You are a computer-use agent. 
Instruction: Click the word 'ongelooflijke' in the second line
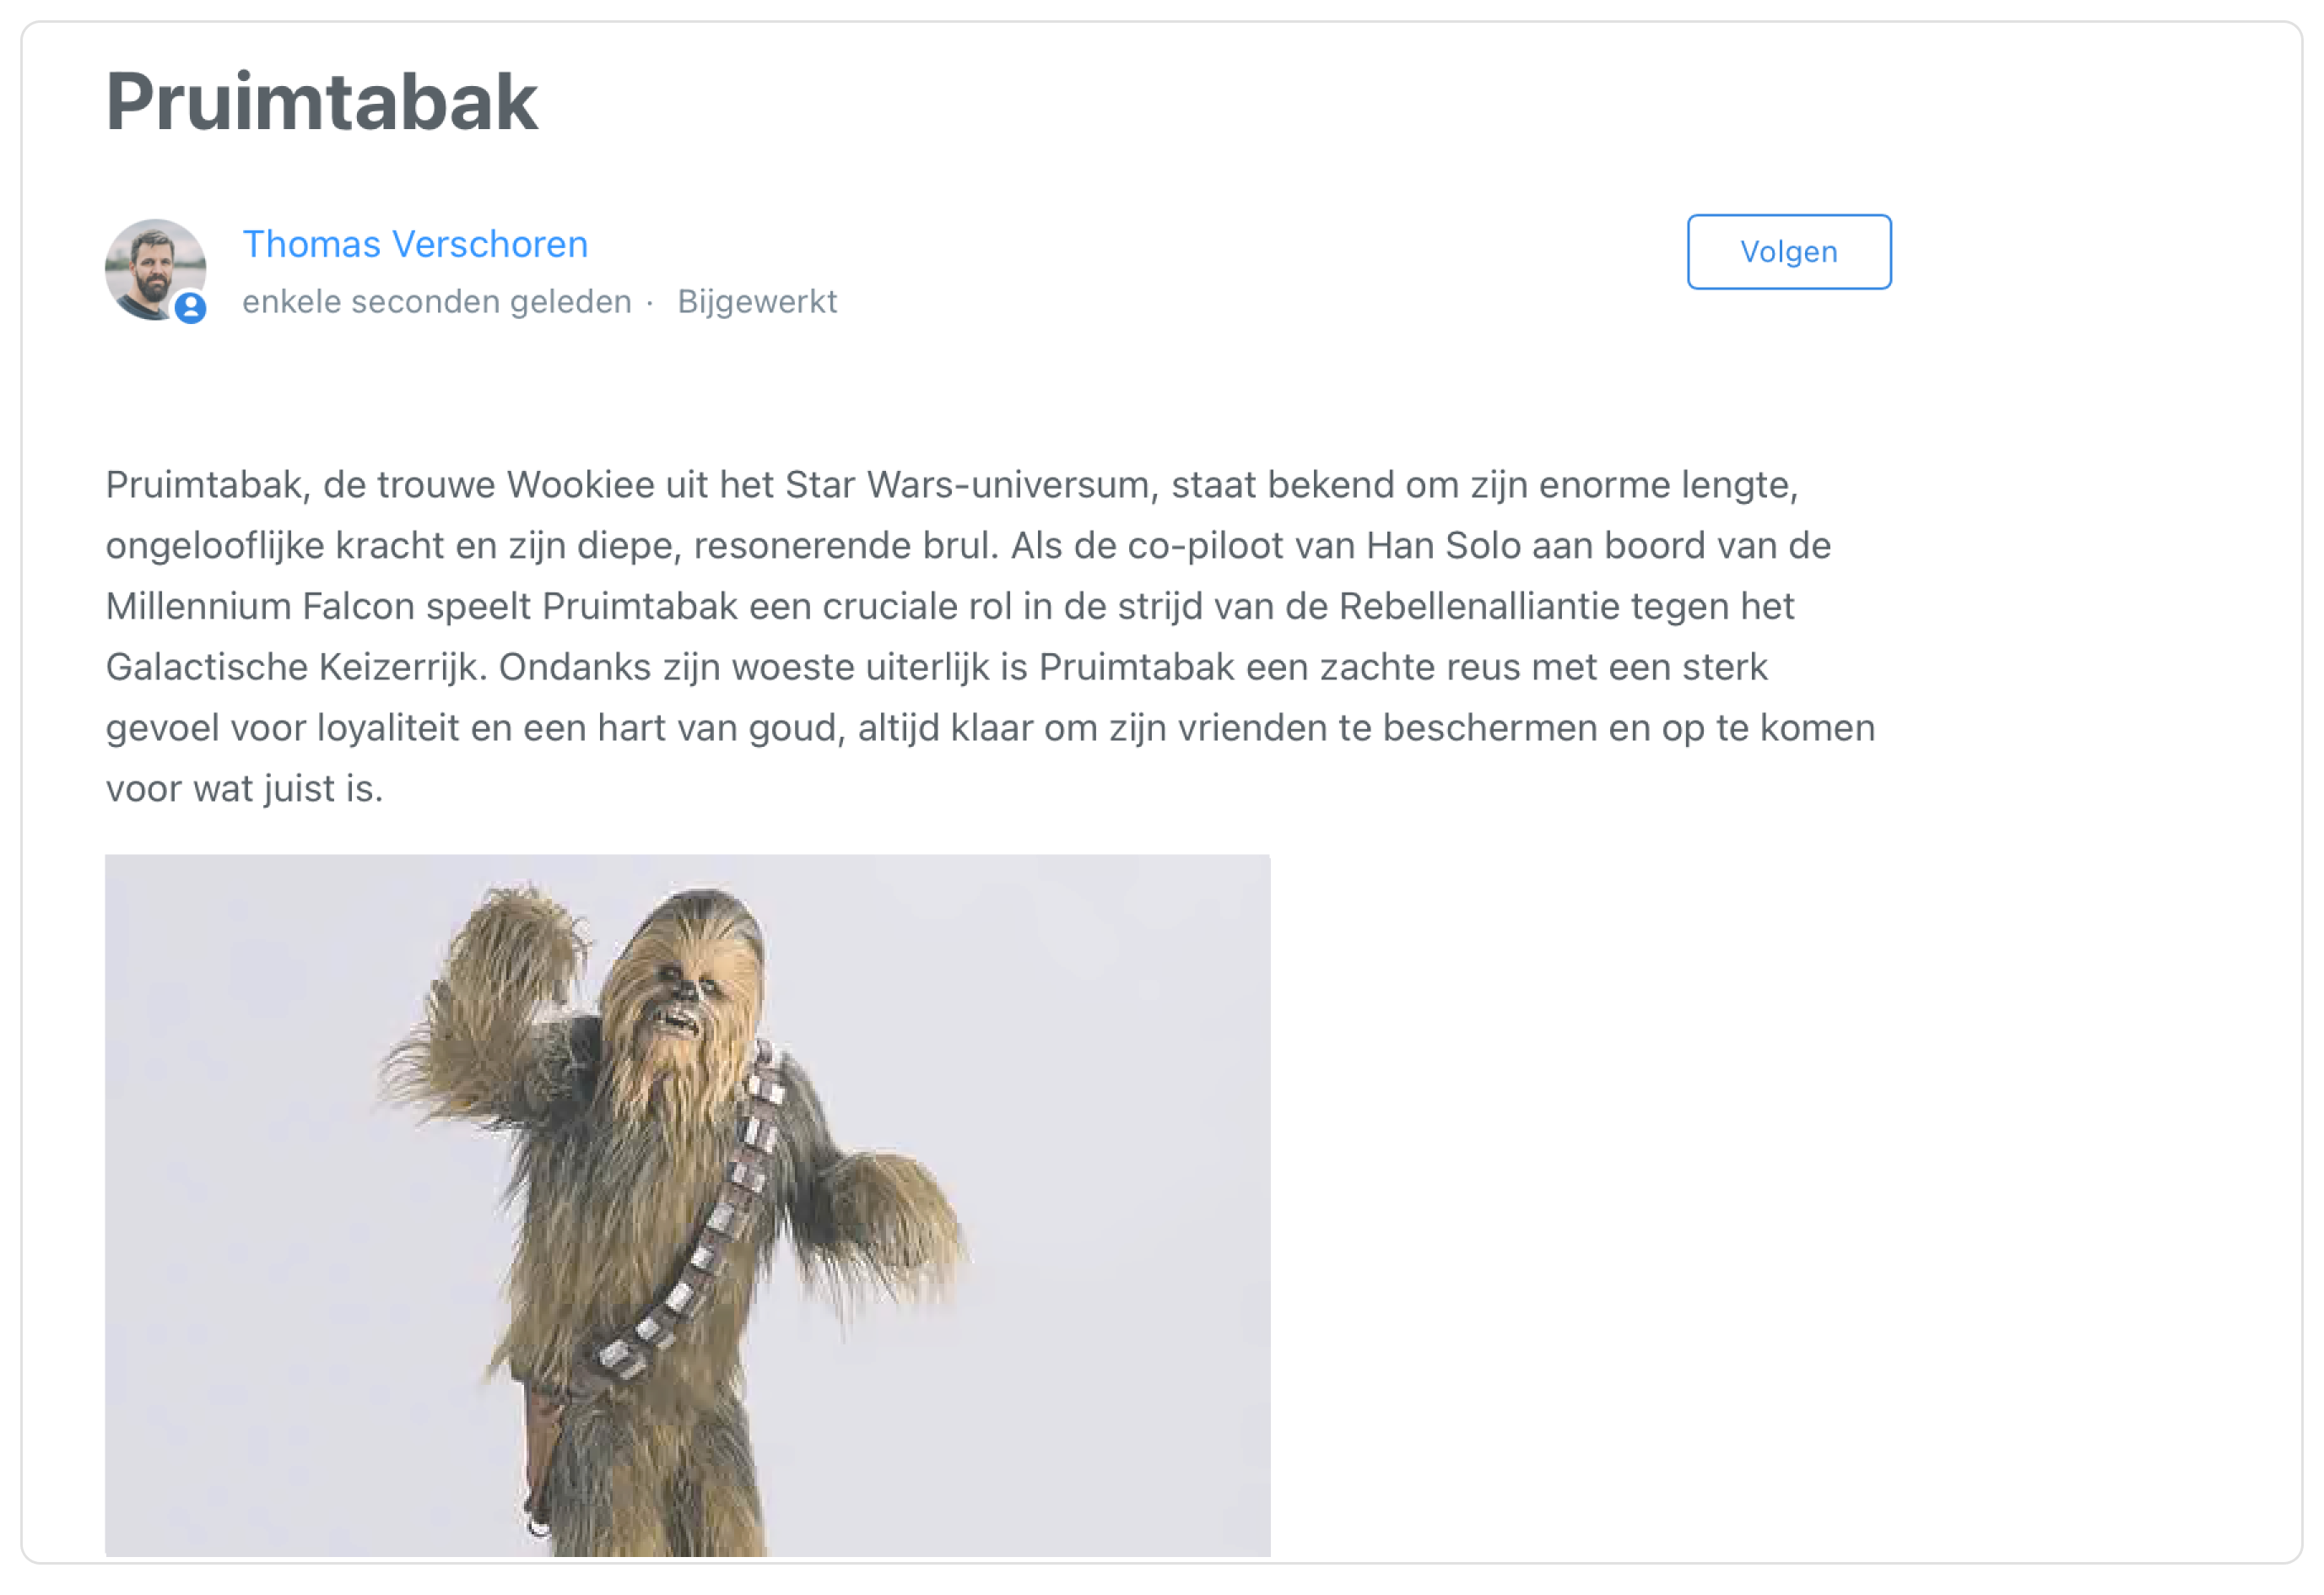[215, 546]
